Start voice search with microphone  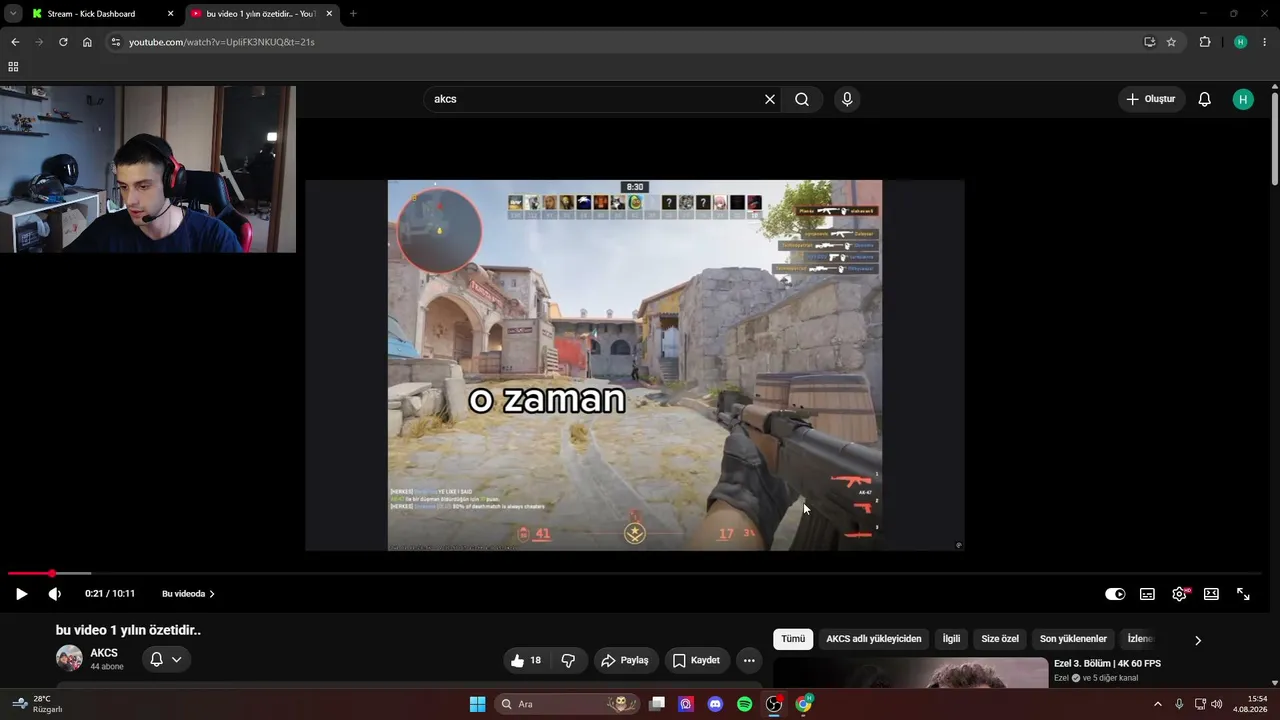847,99
